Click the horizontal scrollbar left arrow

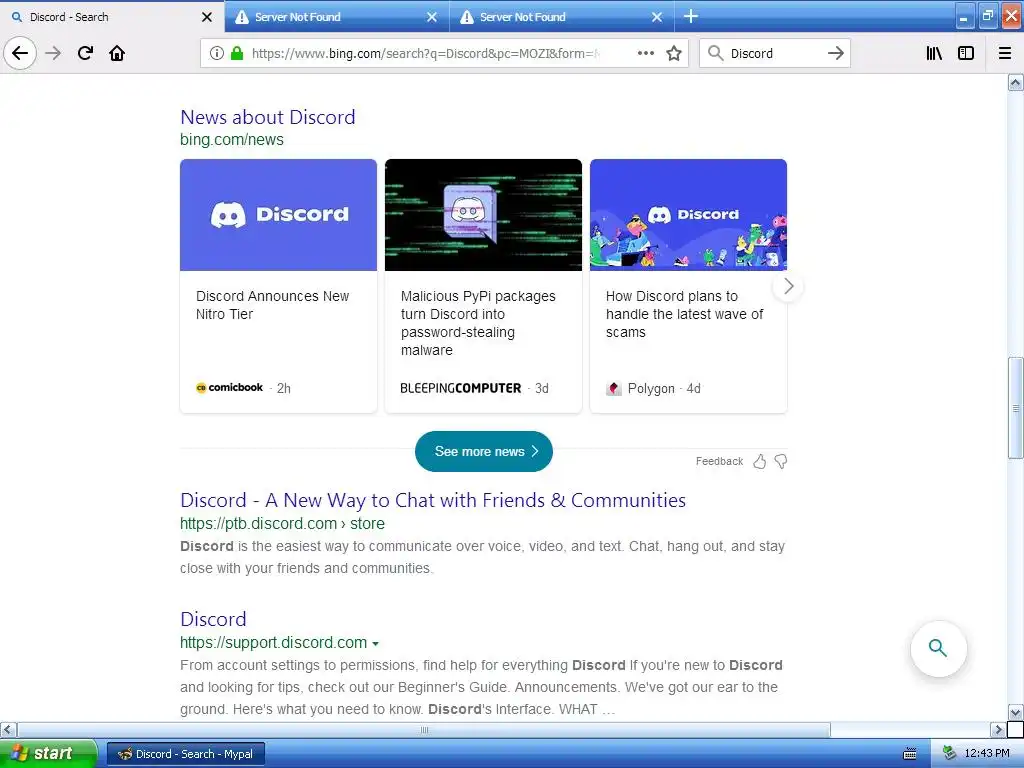[8, 729]
